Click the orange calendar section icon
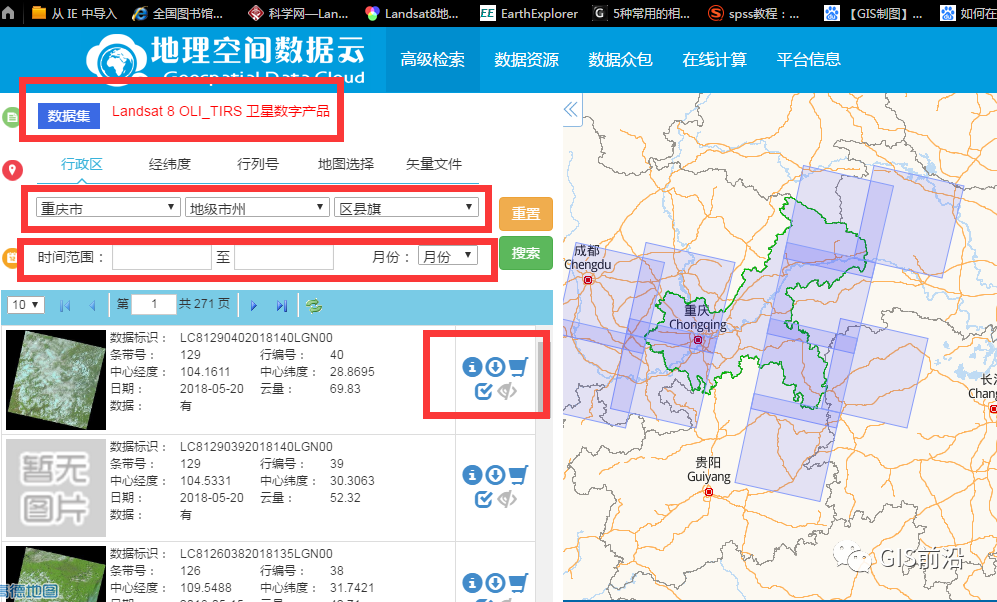Image resolution: width=997 pixels, height=602 pixels. (x=11, y=257)
